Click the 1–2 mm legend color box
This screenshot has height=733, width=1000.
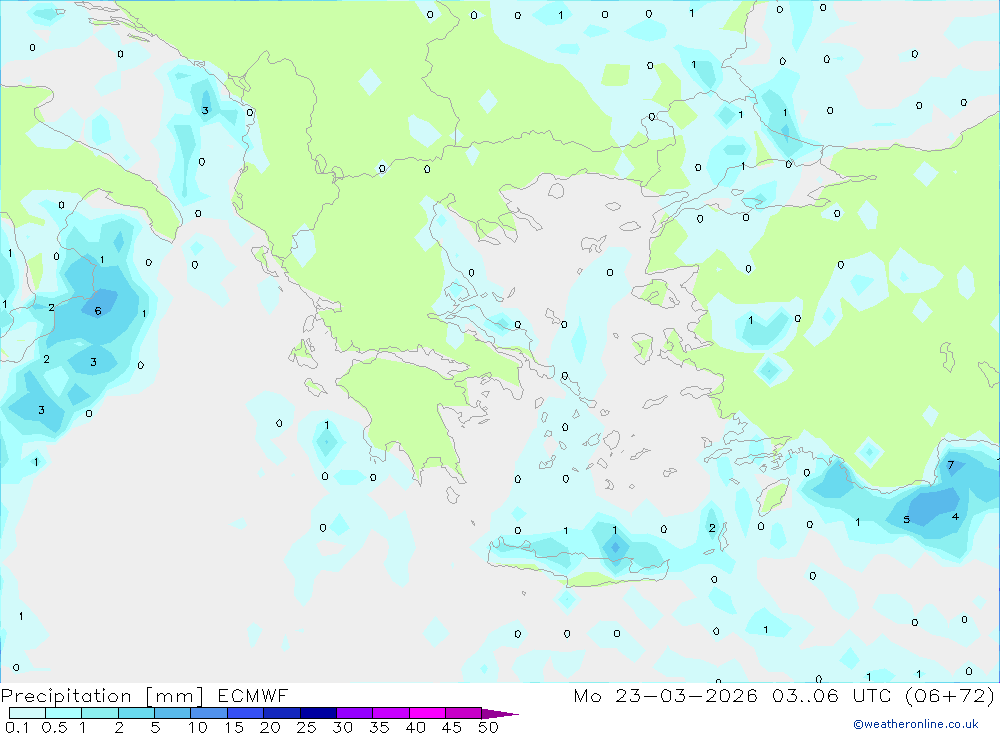[100, 713]
